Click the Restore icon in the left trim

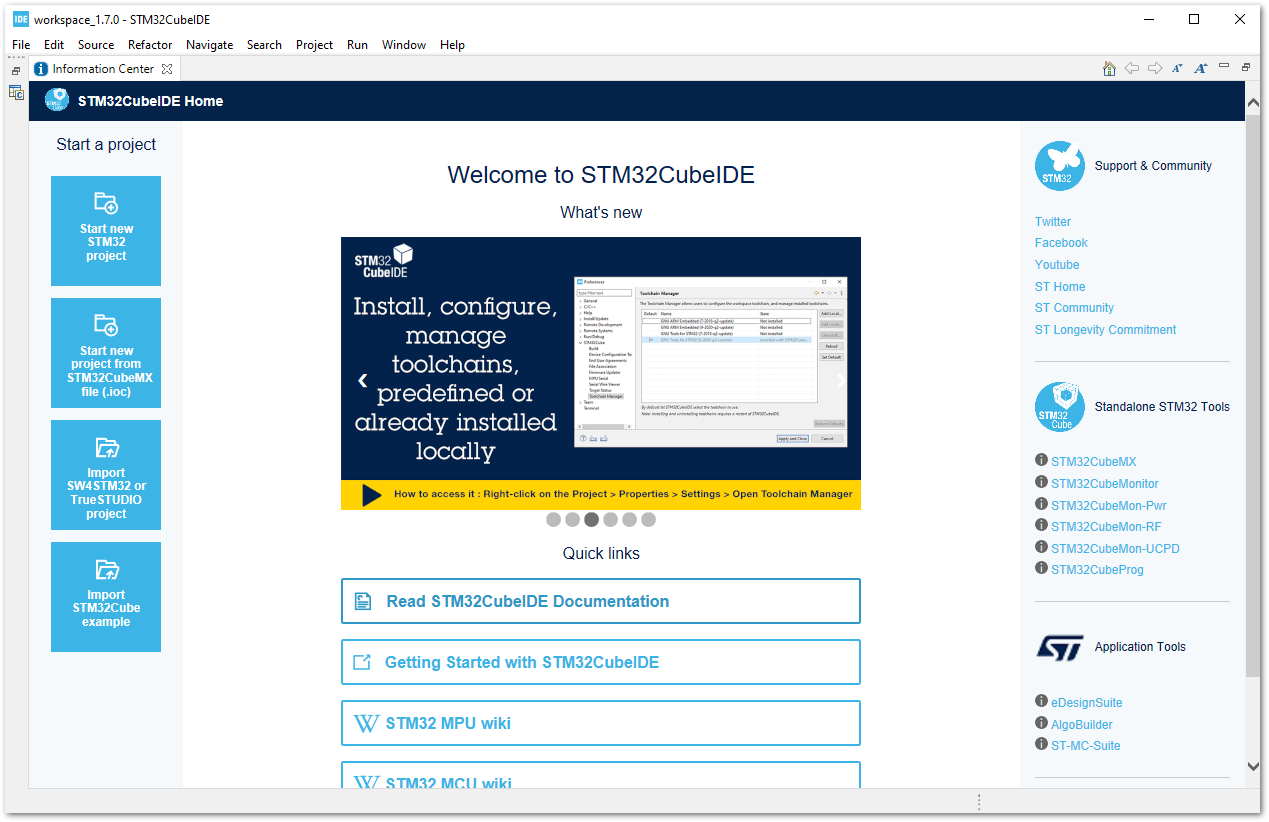pyautogui.click(x=16, y=71)
